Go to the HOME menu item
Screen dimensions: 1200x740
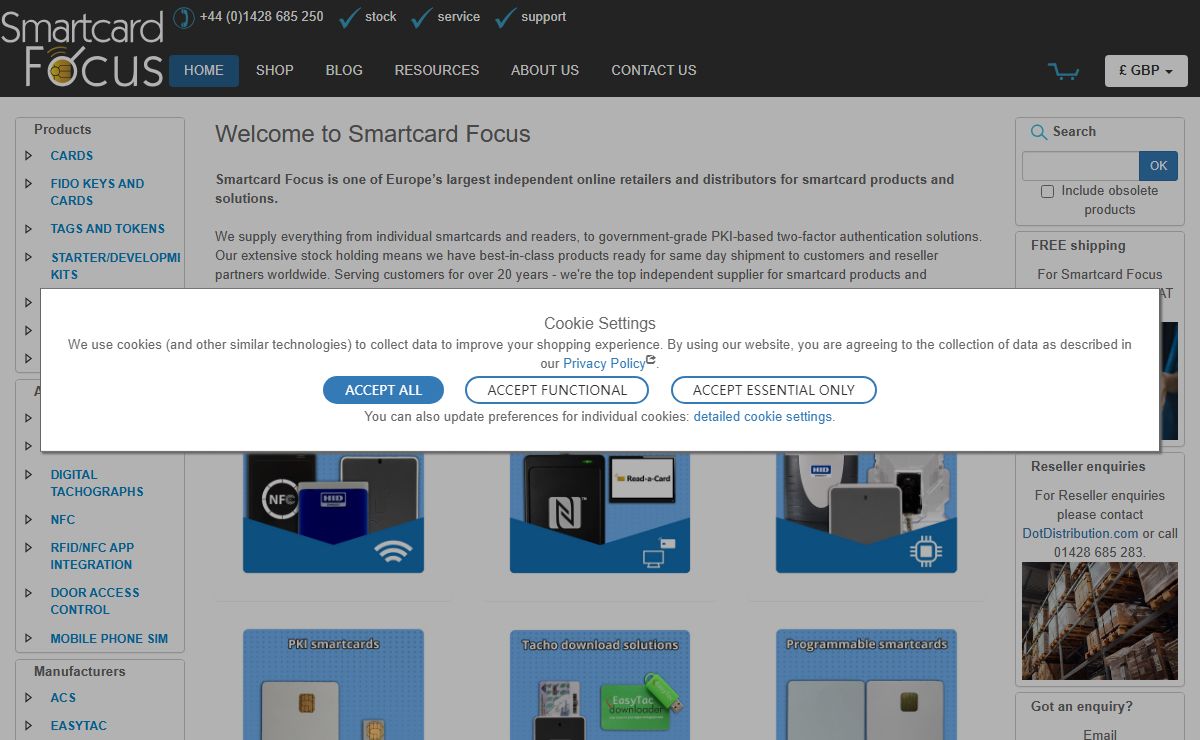[x=204, y=71]
